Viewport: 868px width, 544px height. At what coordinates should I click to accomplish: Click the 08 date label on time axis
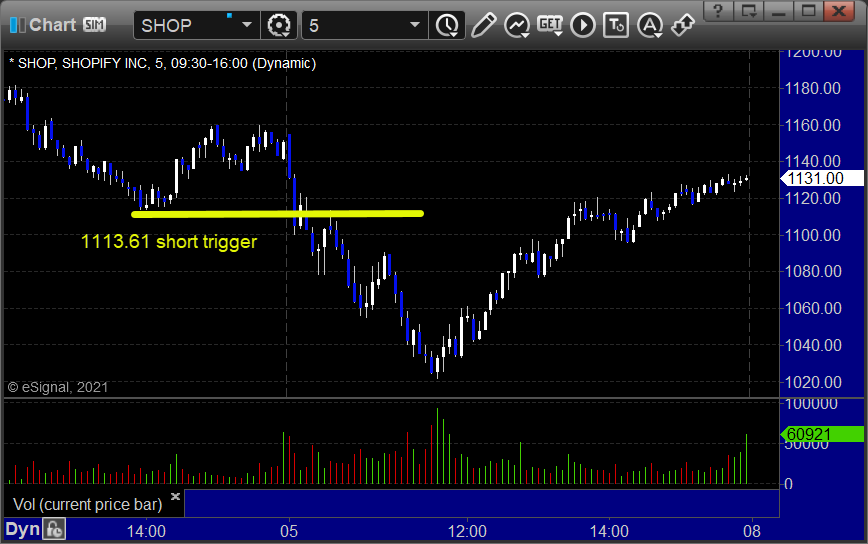[752, 531]
